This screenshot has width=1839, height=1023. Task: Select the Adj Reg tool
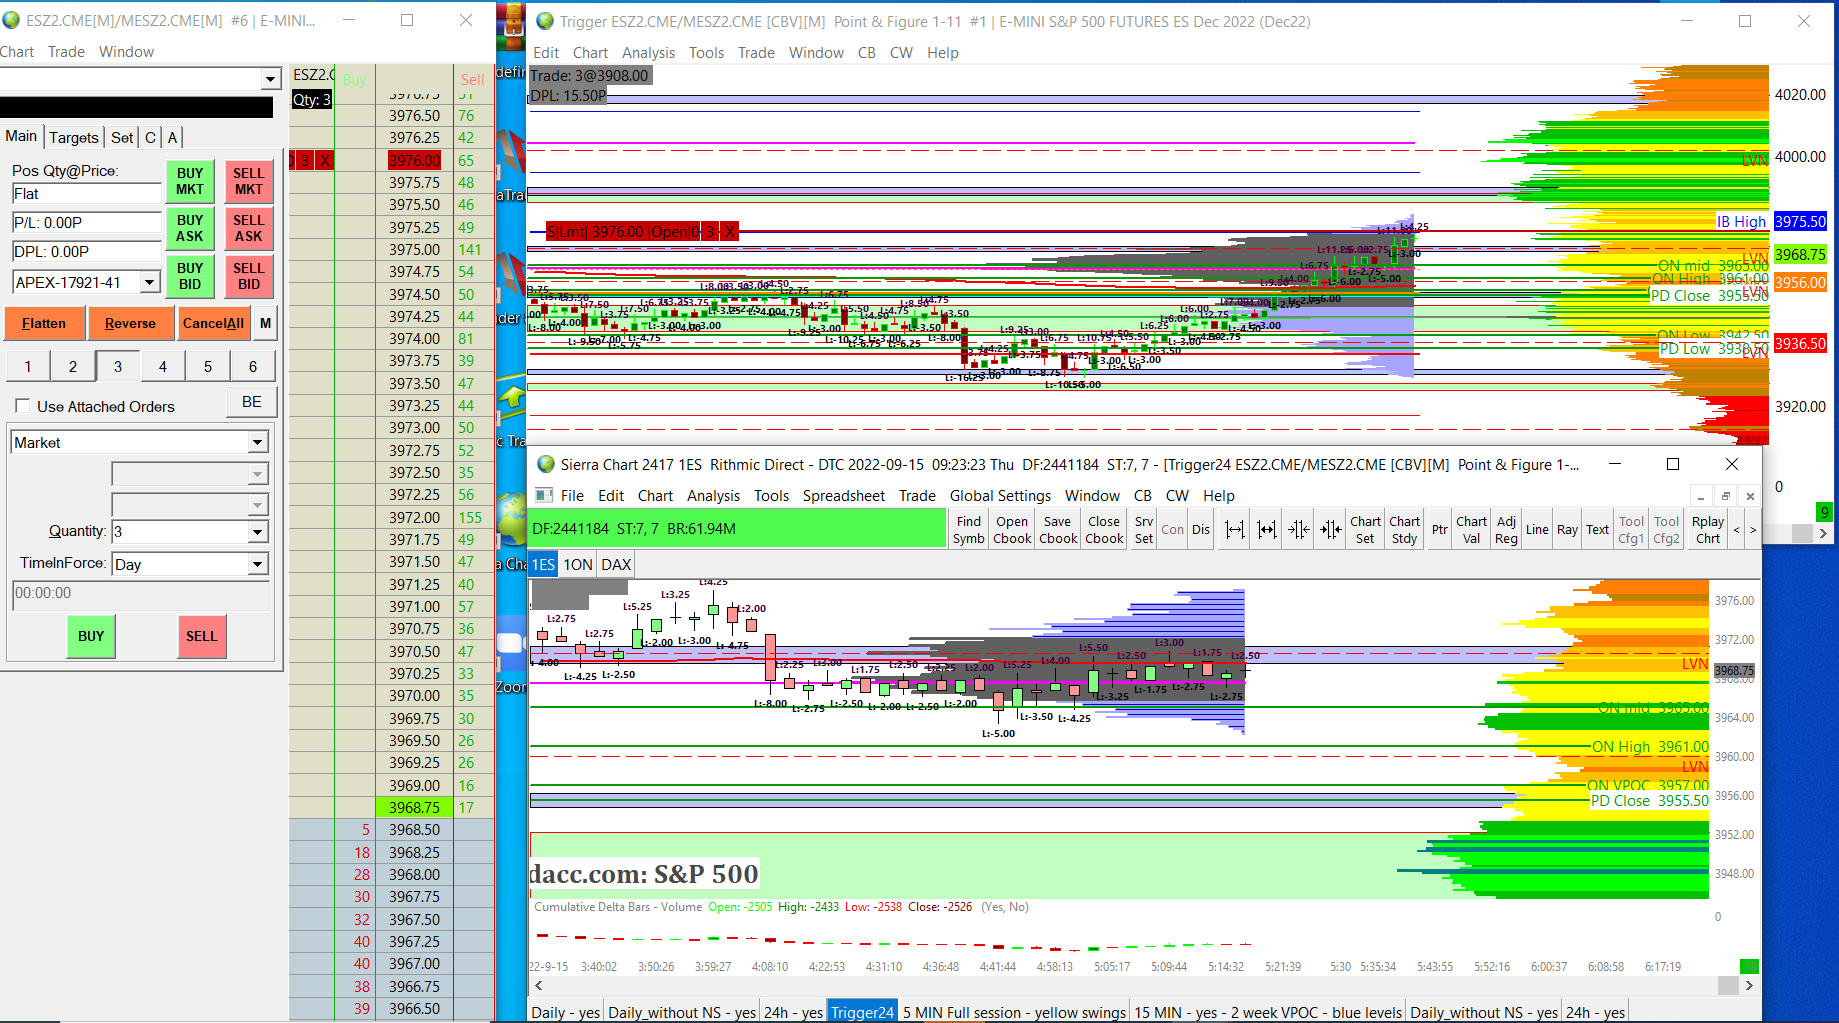point(1506,530)
